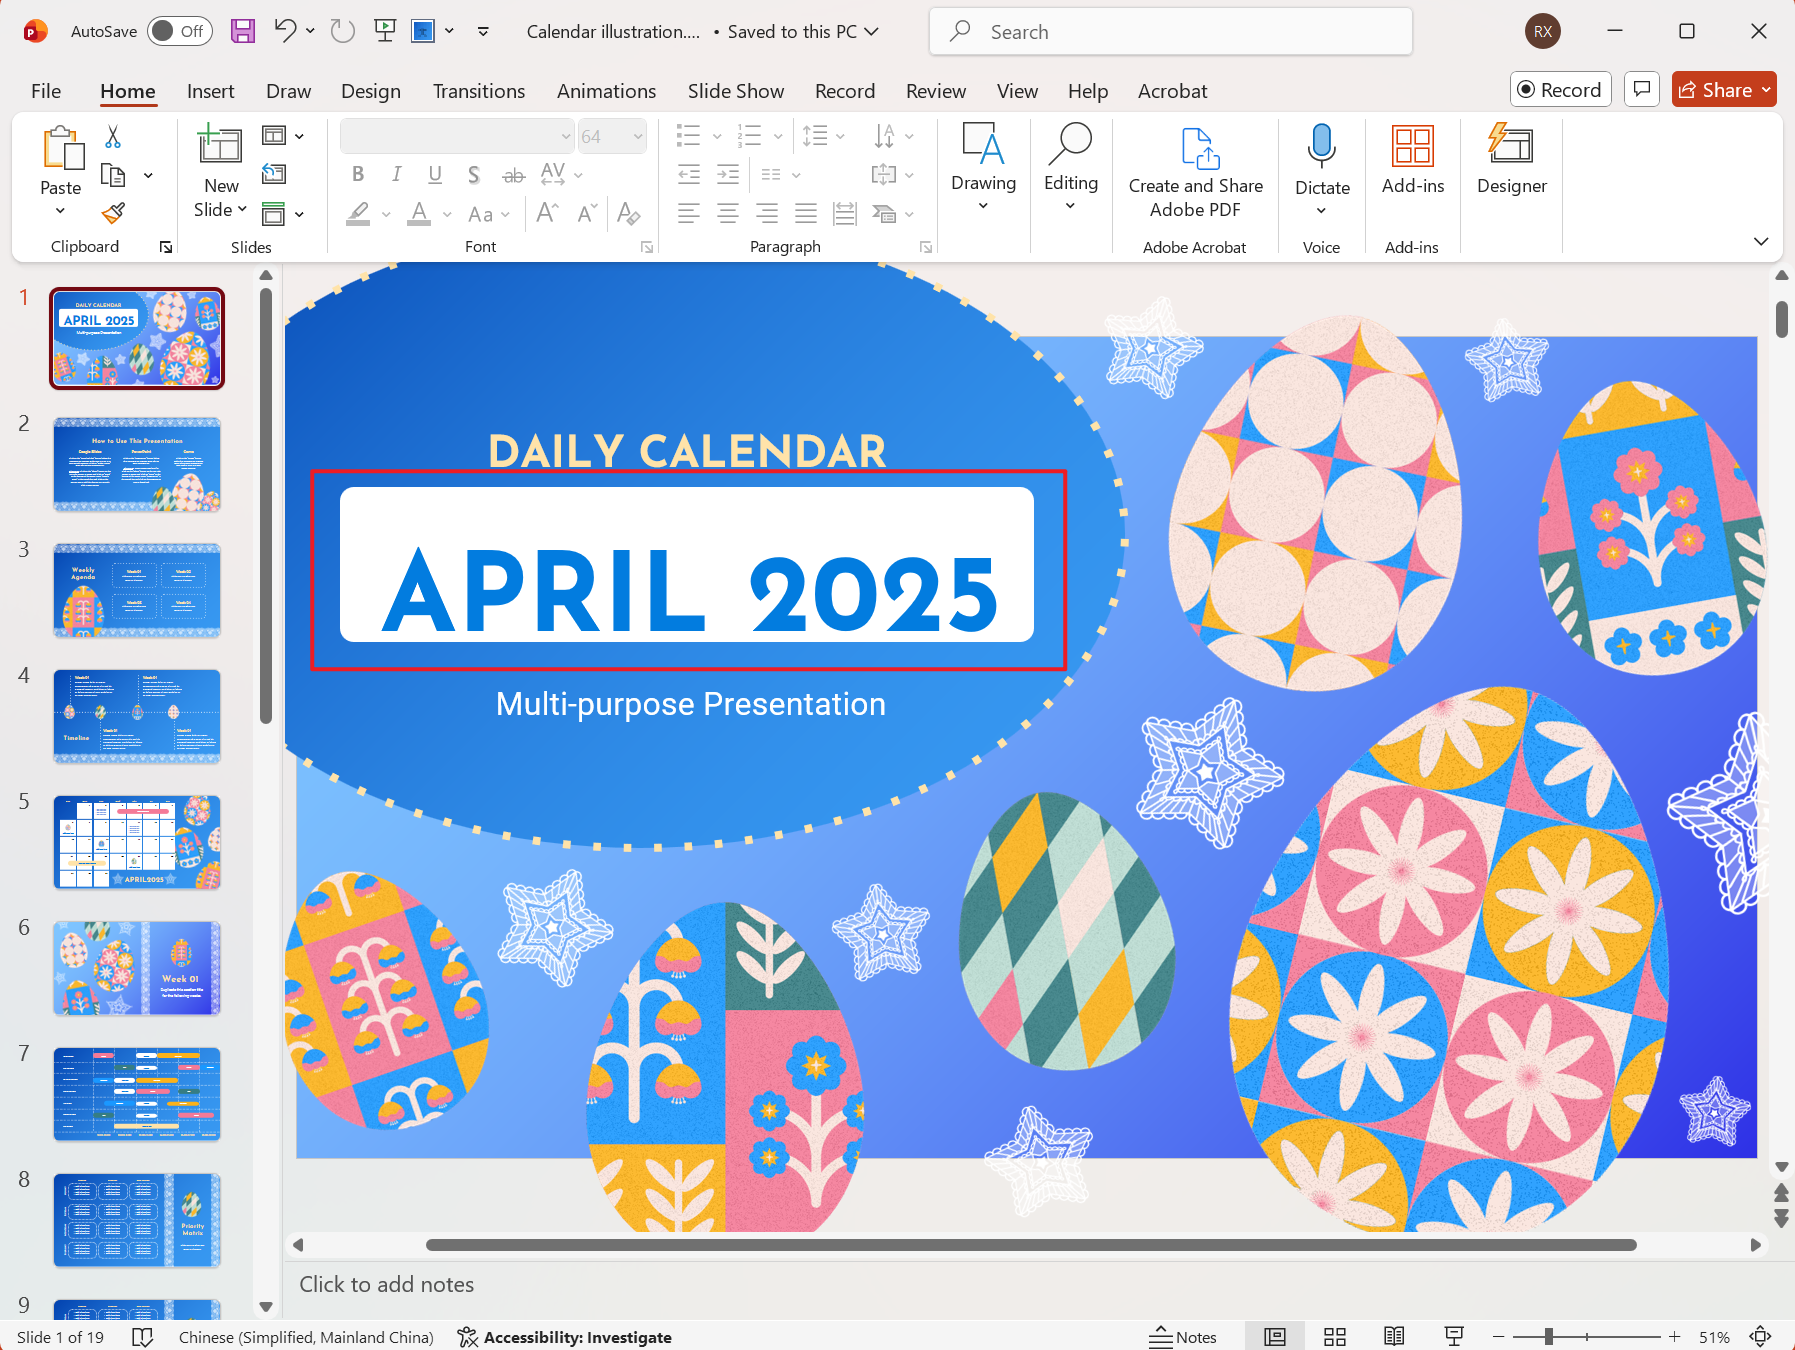Collapse the ribbon with chevron

click(1760, 241)
